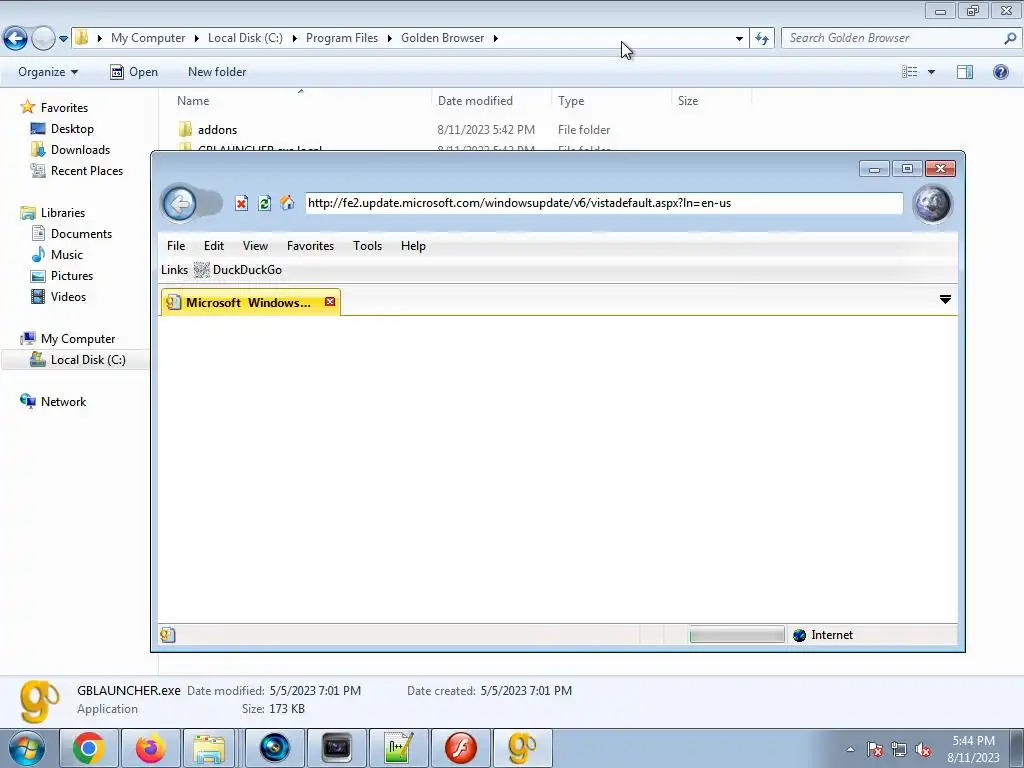
Task: Expand breadcrumb arrow after Local Disk (C:)
Action: tap(295, 39)
